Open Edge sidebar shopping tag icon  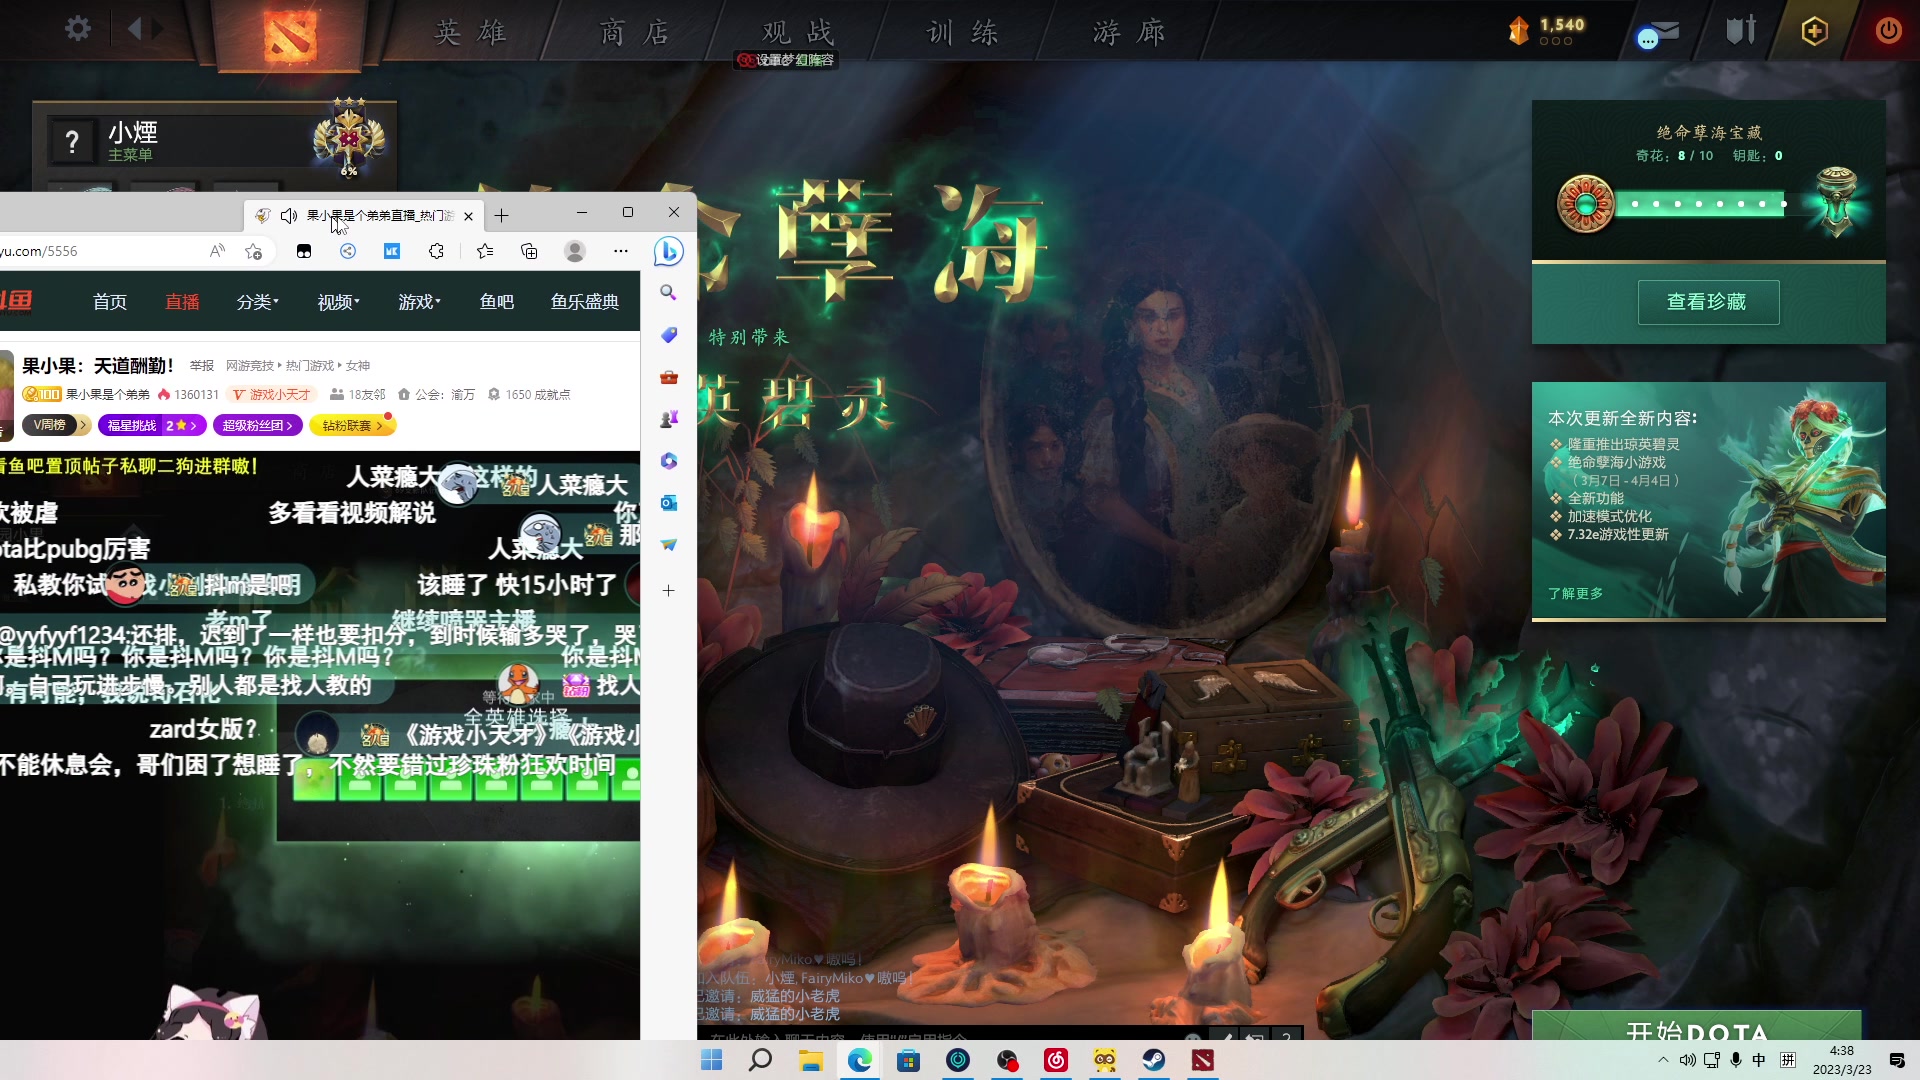point(669,335)
